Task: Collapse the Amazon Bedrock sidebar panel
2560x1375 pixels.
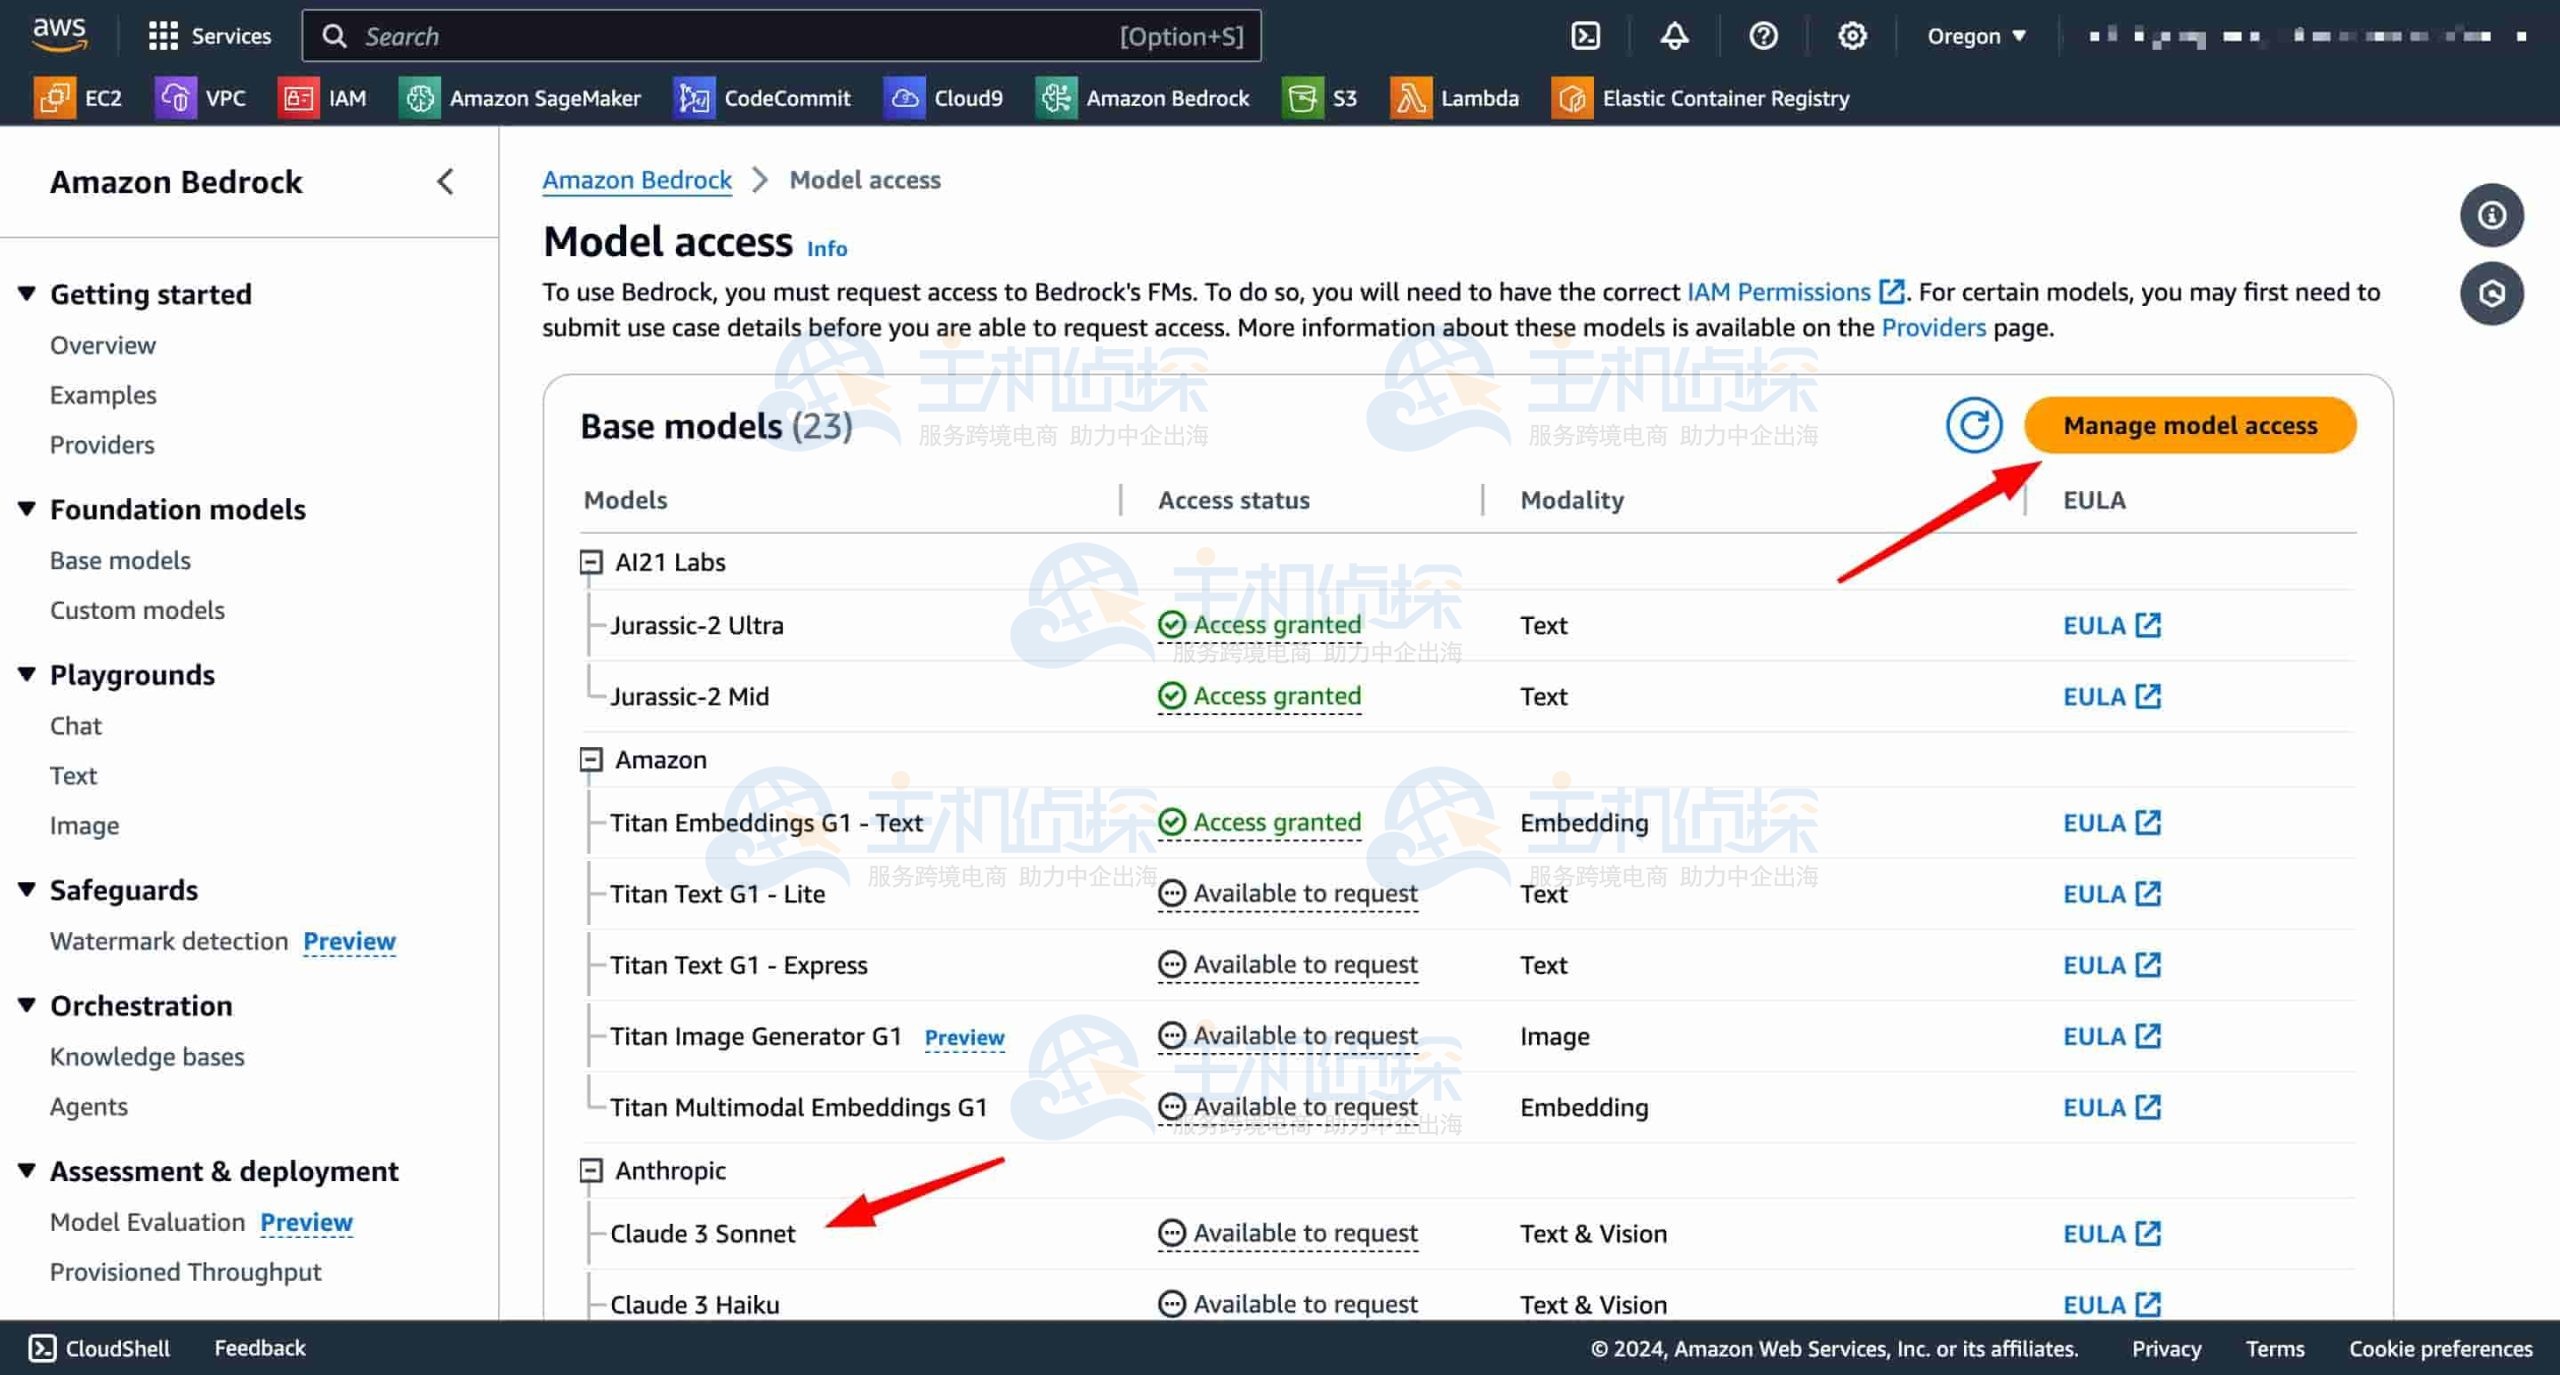Action: pos(445,182)
